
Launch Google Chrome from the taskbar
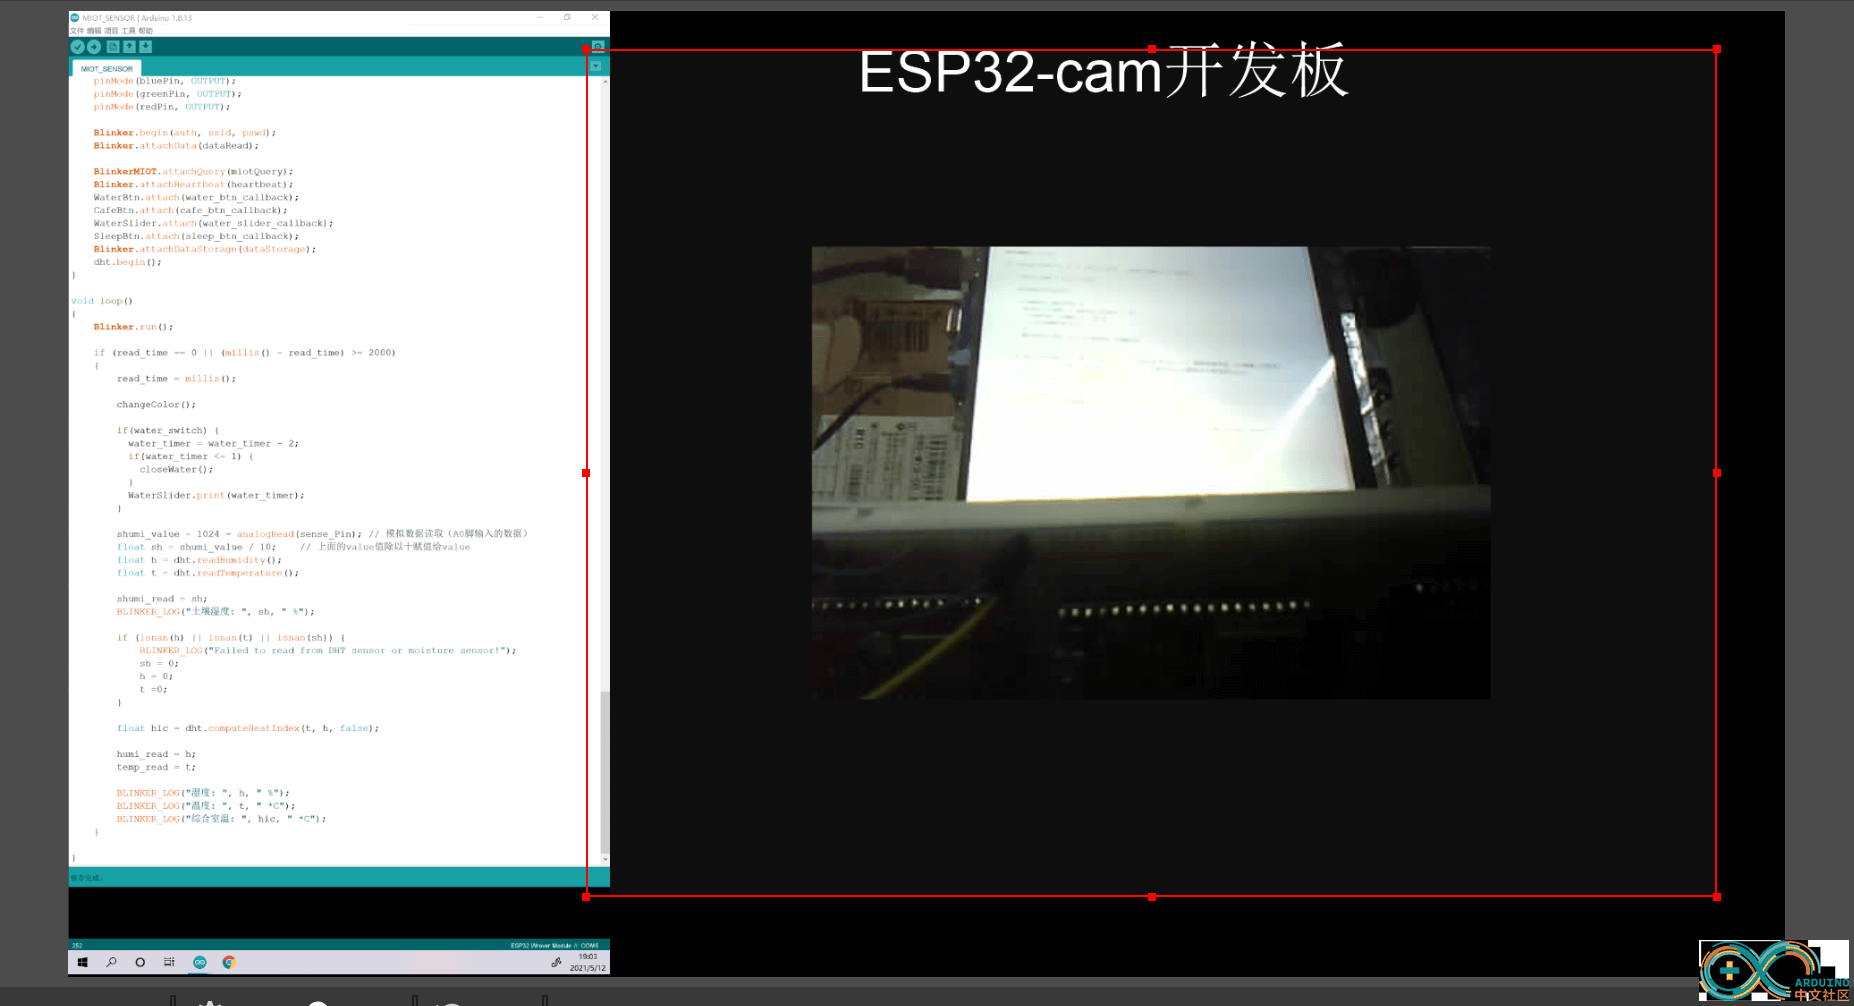pyautogui.click(x=229, y=962)
